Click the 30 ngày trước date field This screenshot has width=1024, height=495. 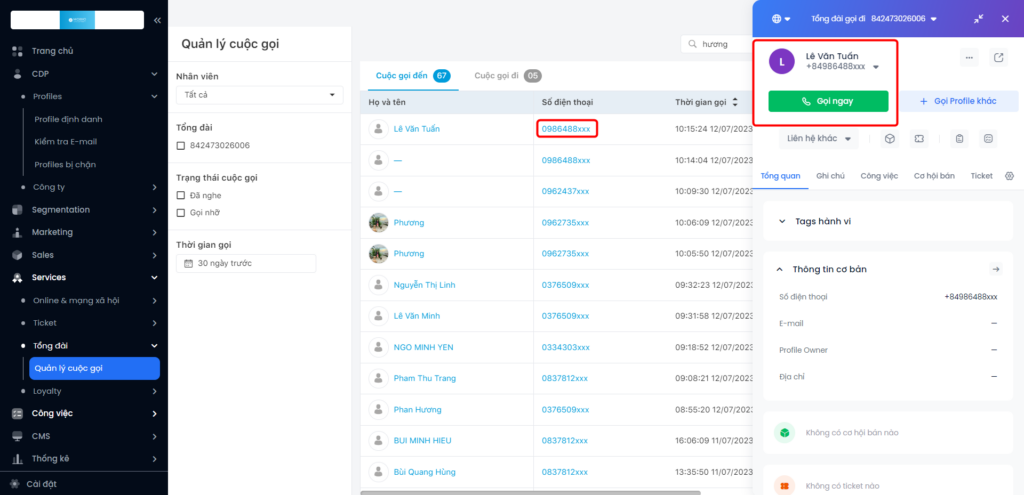click(246, 263)
